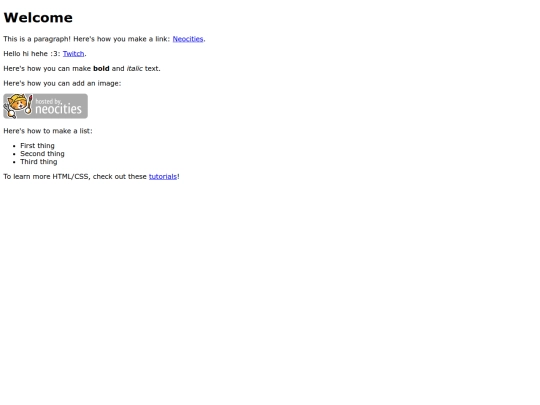Click the bold word 'bold'
The height and width of the screenshot is (405, 540).
pos(101,69)
